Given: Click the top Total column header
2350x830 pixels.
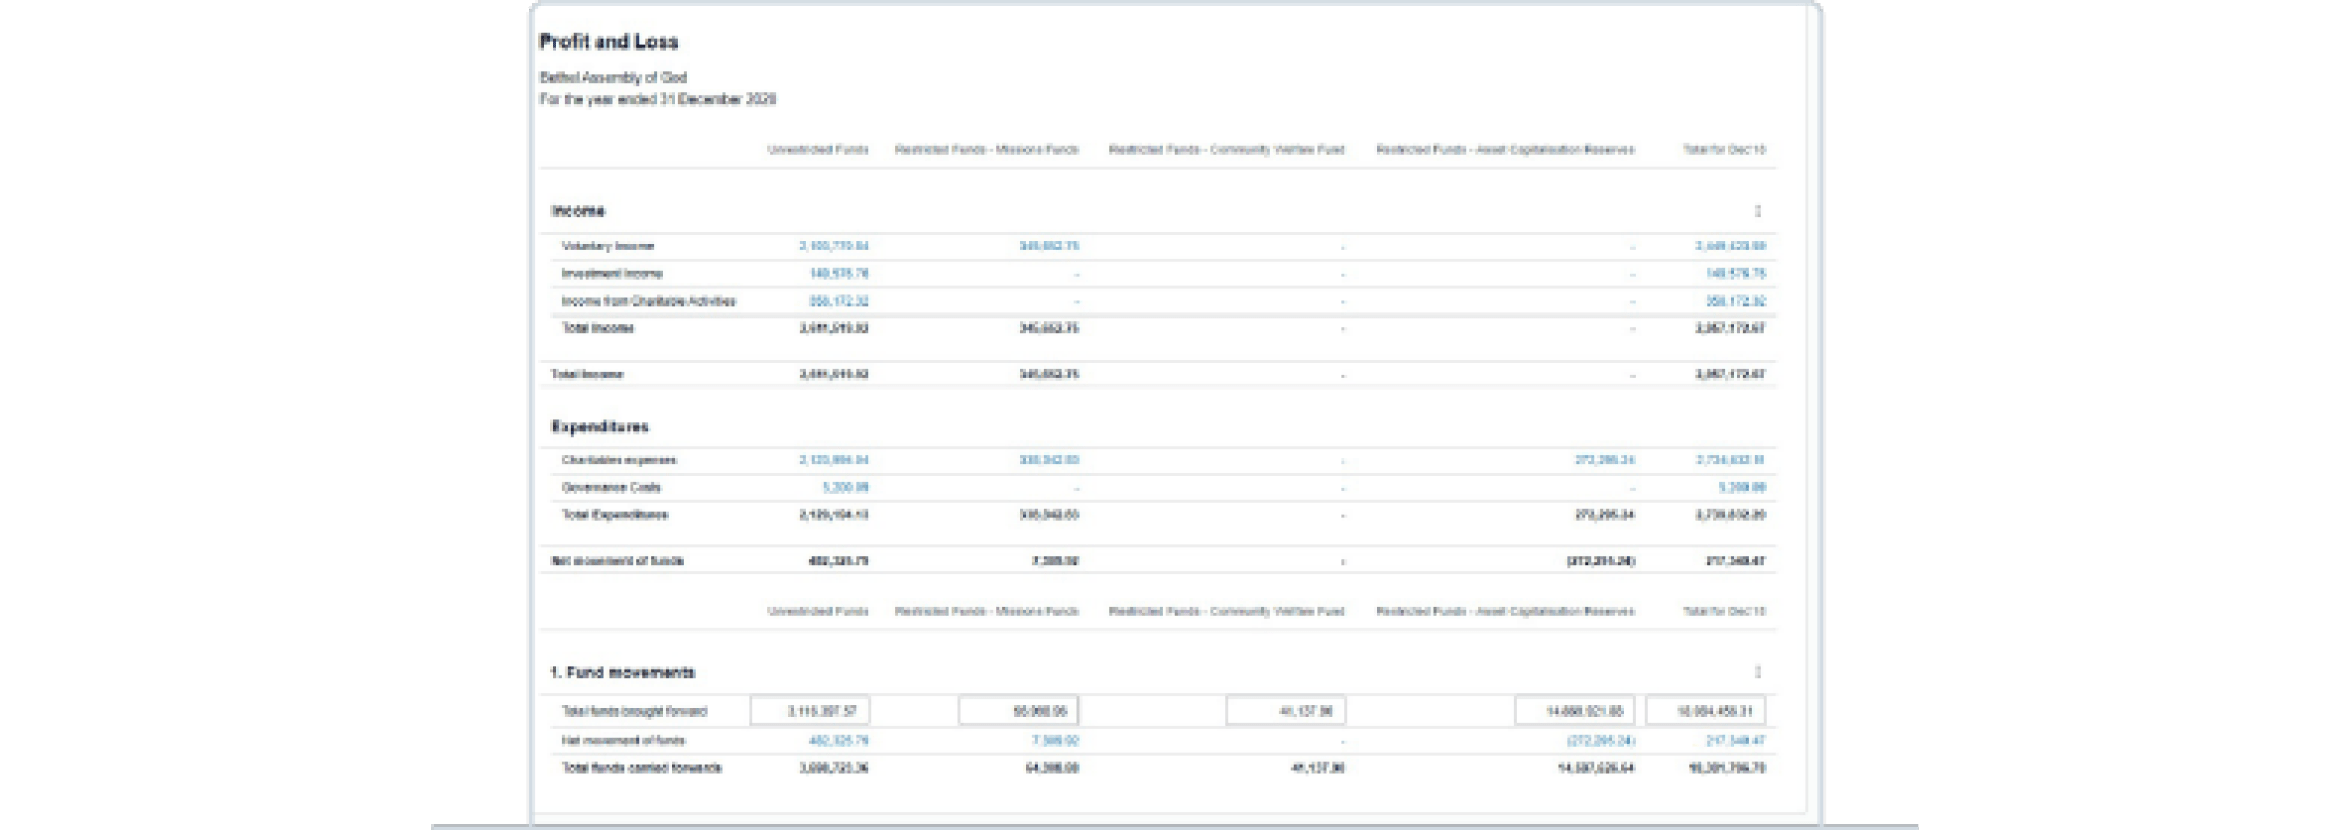Looking at the screenshot, I should pos(1724,150).
